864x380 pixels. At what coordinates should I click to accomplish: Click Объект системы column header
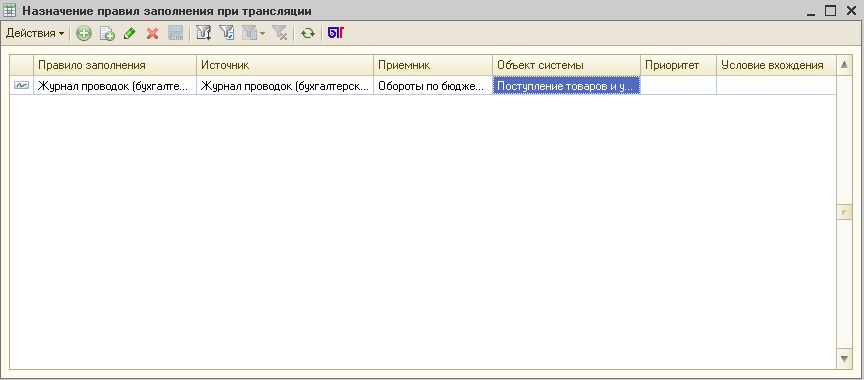point(566,65)
